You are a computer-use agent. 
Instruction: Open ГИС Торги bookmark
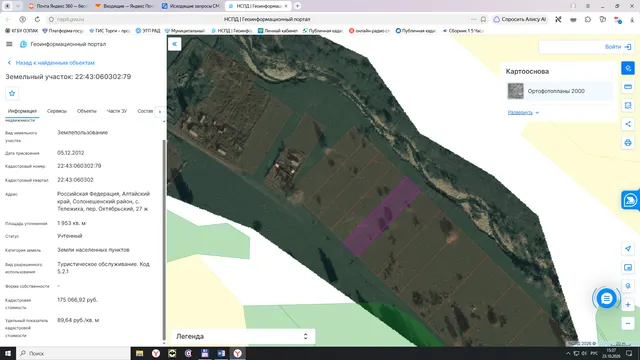(x=109, y=31)
